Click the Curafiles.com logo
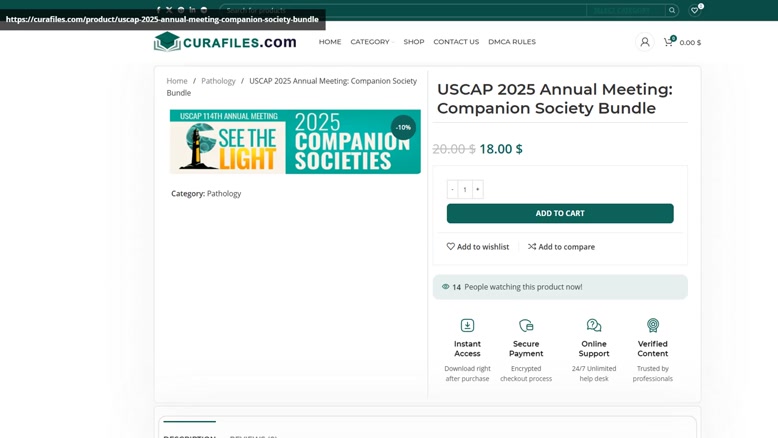778x438 pixels. (225, 42)
